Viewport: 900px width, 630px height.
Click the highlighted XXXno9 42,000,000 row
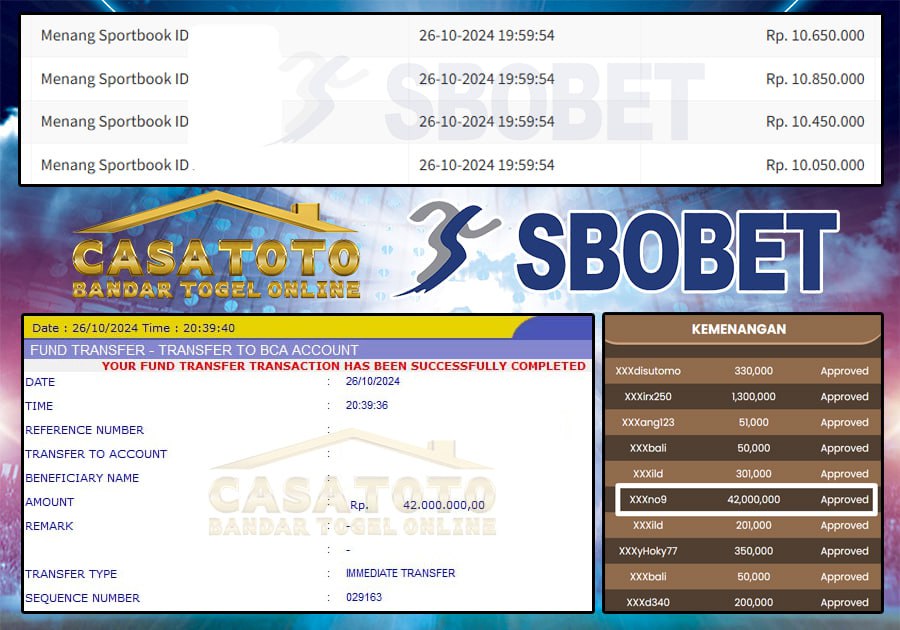(743, 499)
